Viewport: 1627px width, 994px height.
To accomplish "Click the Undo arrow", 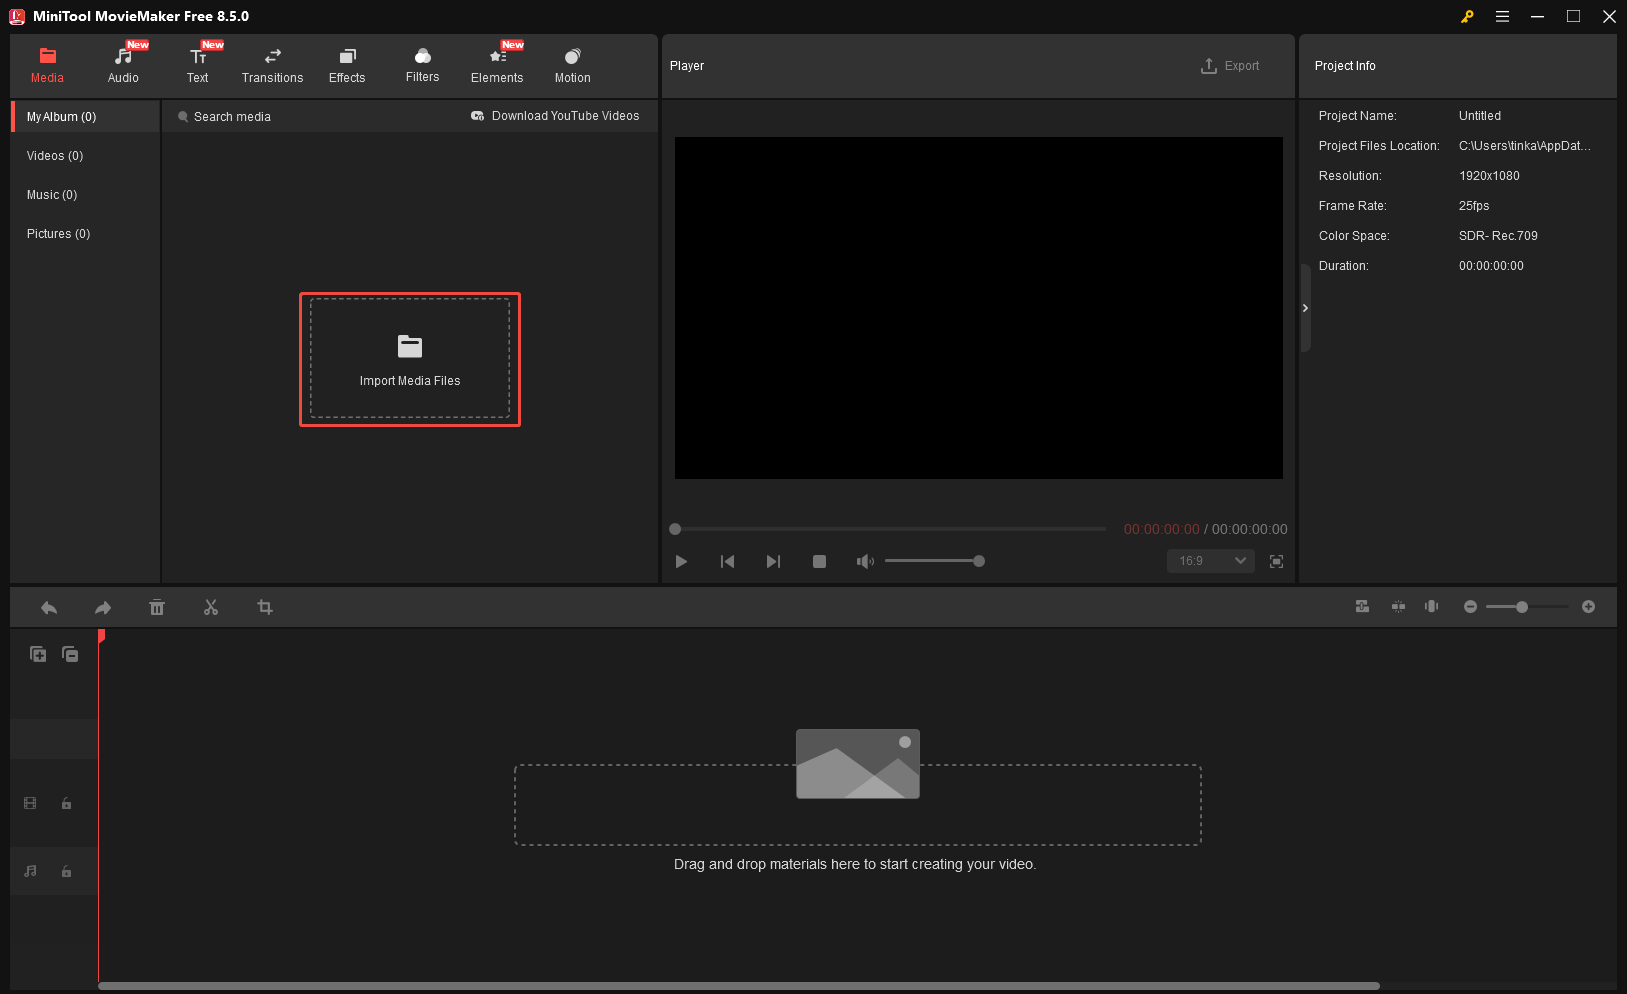I will pyautogui.click(x=49, y=607).
